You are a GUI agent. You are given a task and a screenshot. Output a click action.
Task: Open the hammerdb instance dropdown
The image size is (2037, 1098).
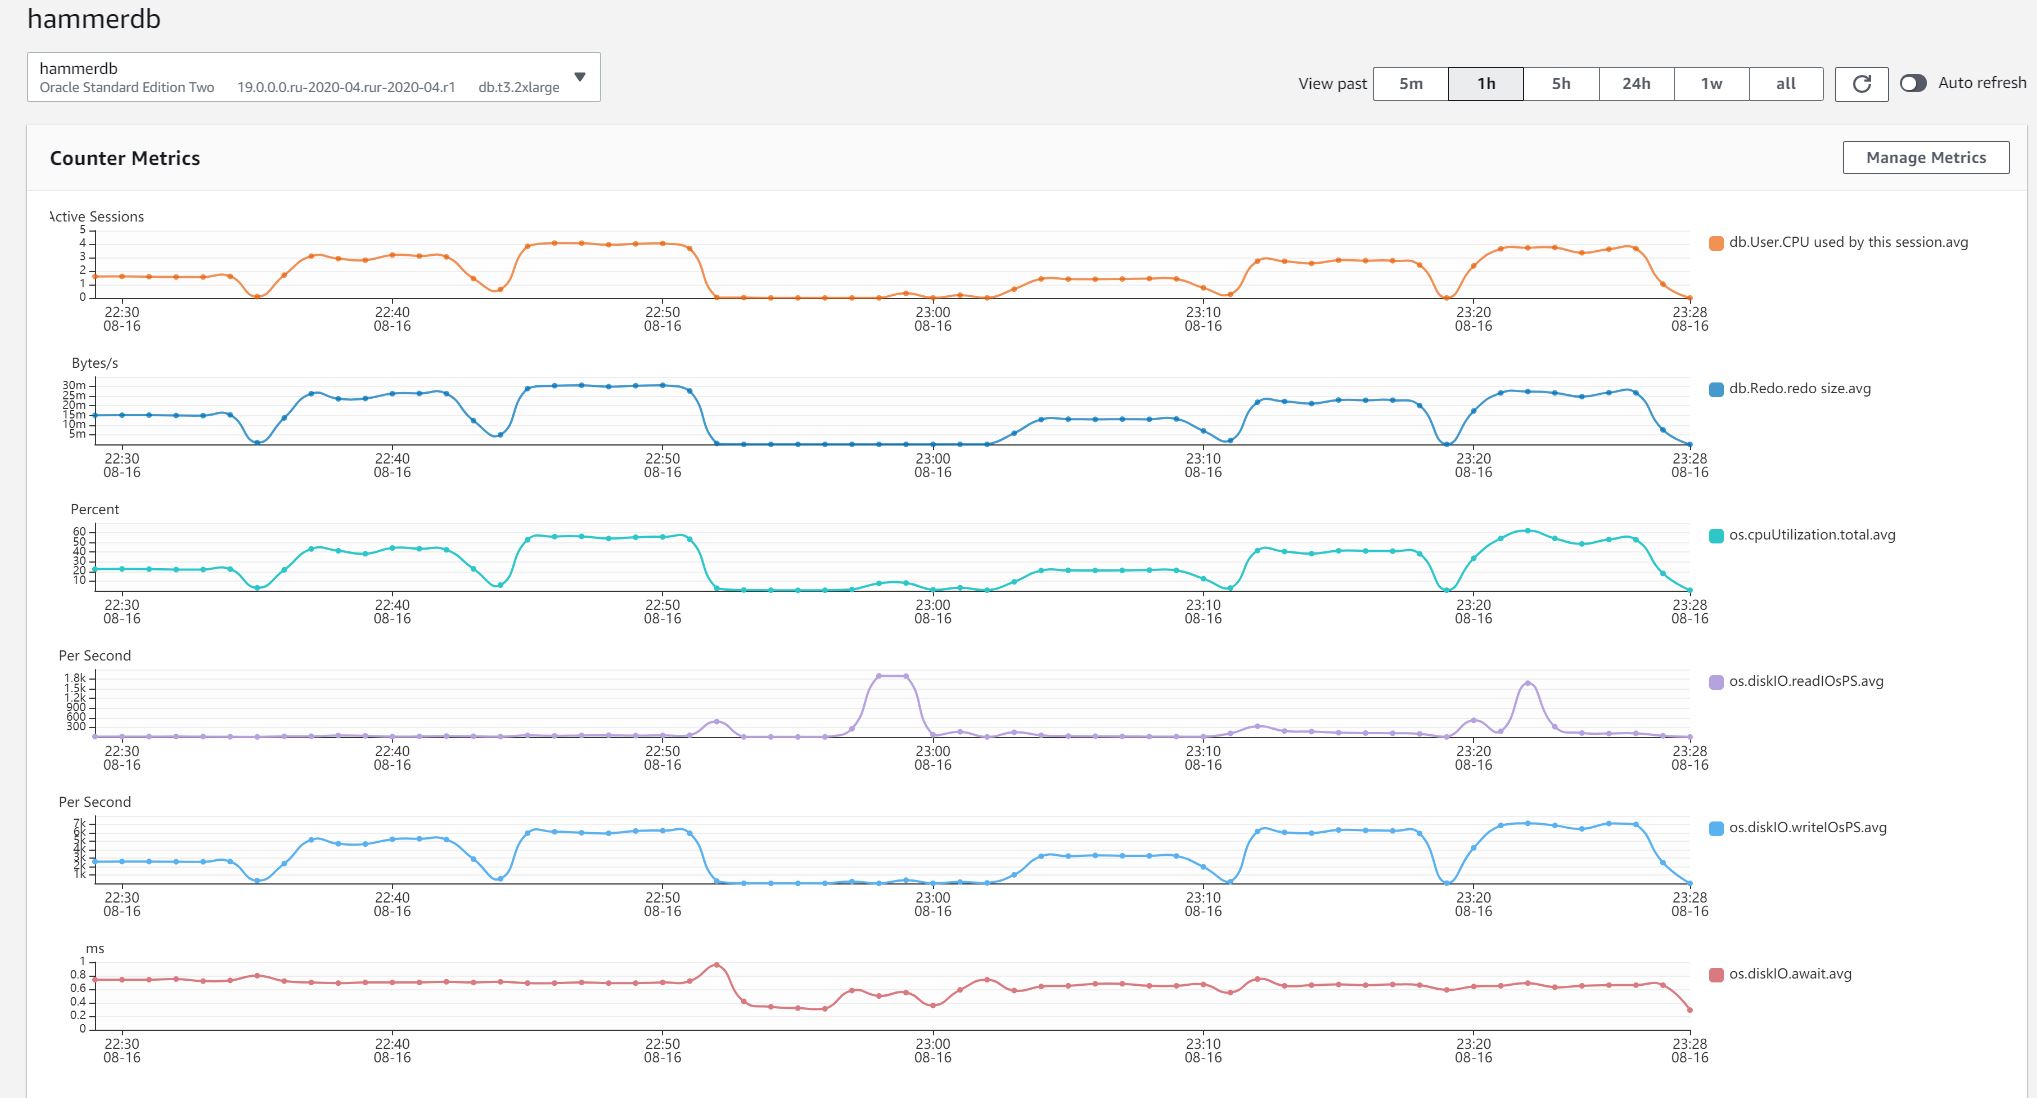click(314, 77)
